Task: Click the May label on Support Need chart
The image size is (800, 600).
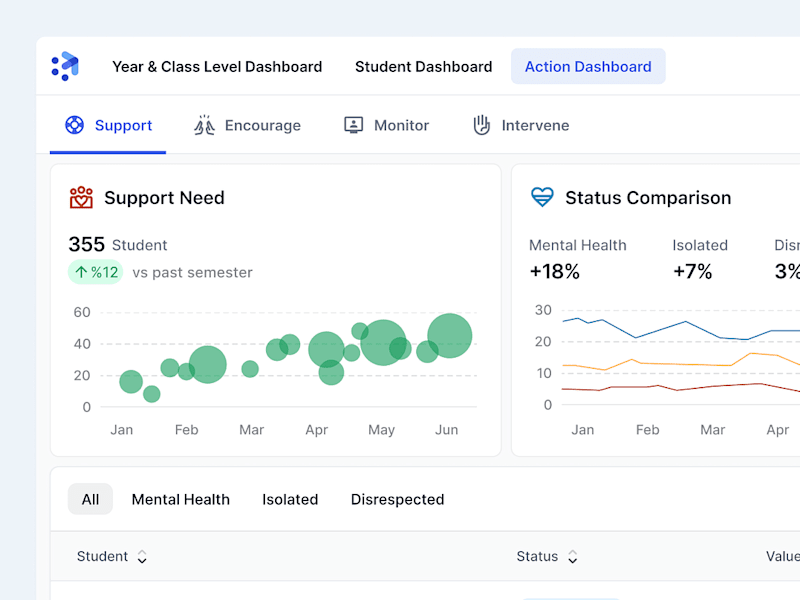Action: (x=381, y=430)
